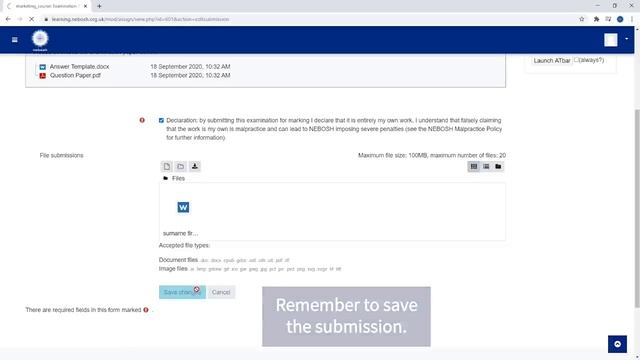Image resolution: width=640 pixels, height=360 pixels.
Task: Click the site lock icon in address bar
Action: [x=46, y=19]
